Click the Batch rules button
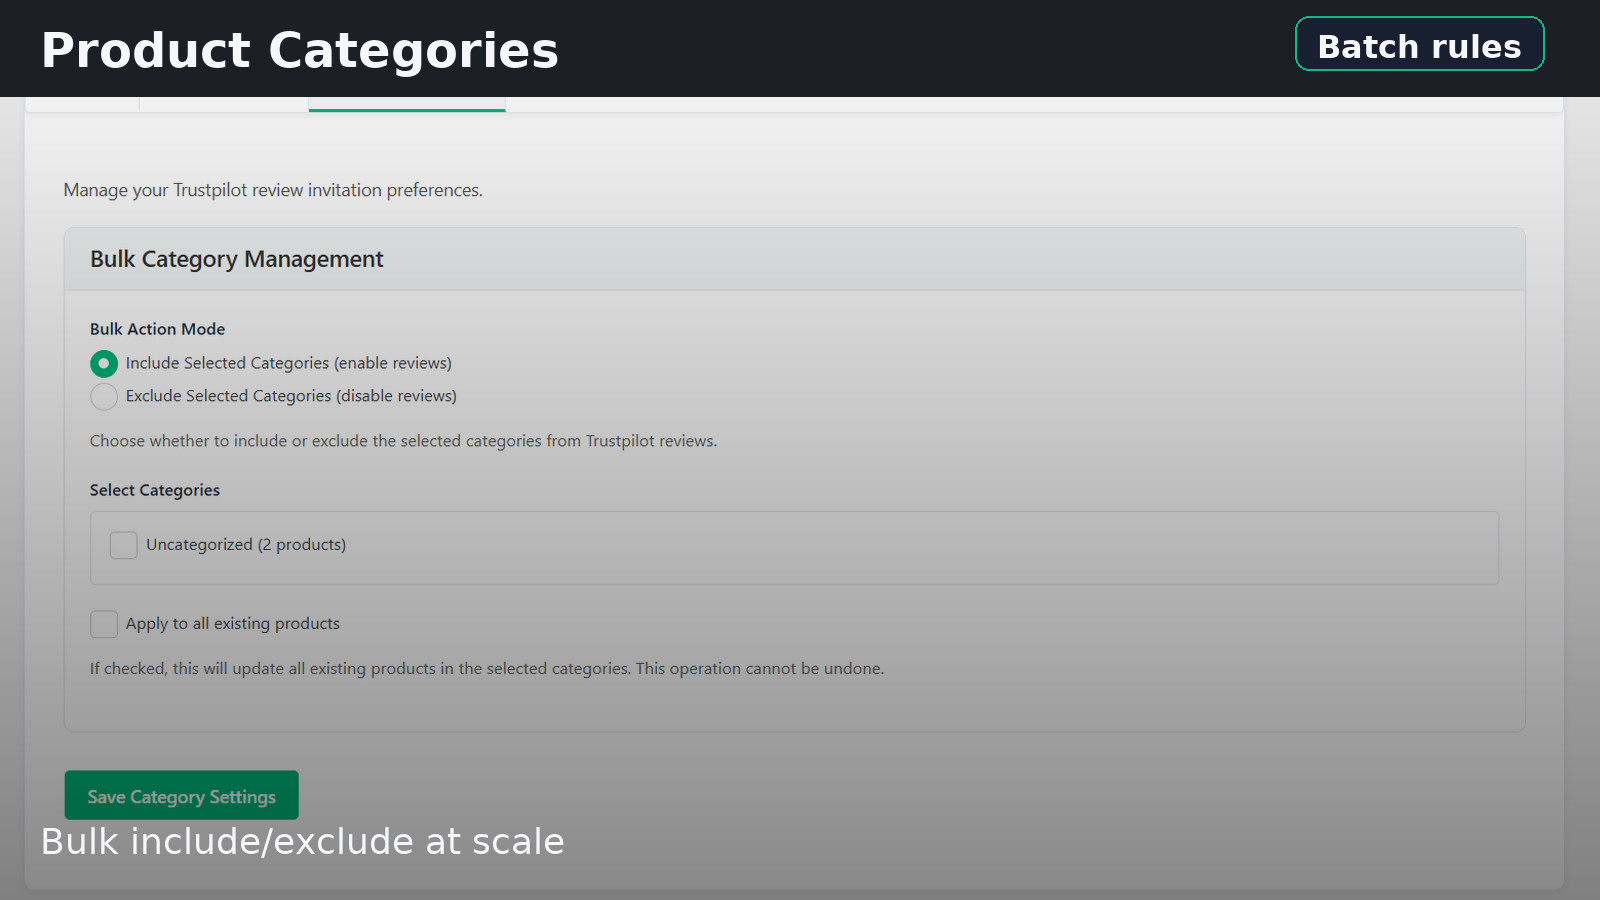Screen dimensions: 1600x900 pos(1419,45)
